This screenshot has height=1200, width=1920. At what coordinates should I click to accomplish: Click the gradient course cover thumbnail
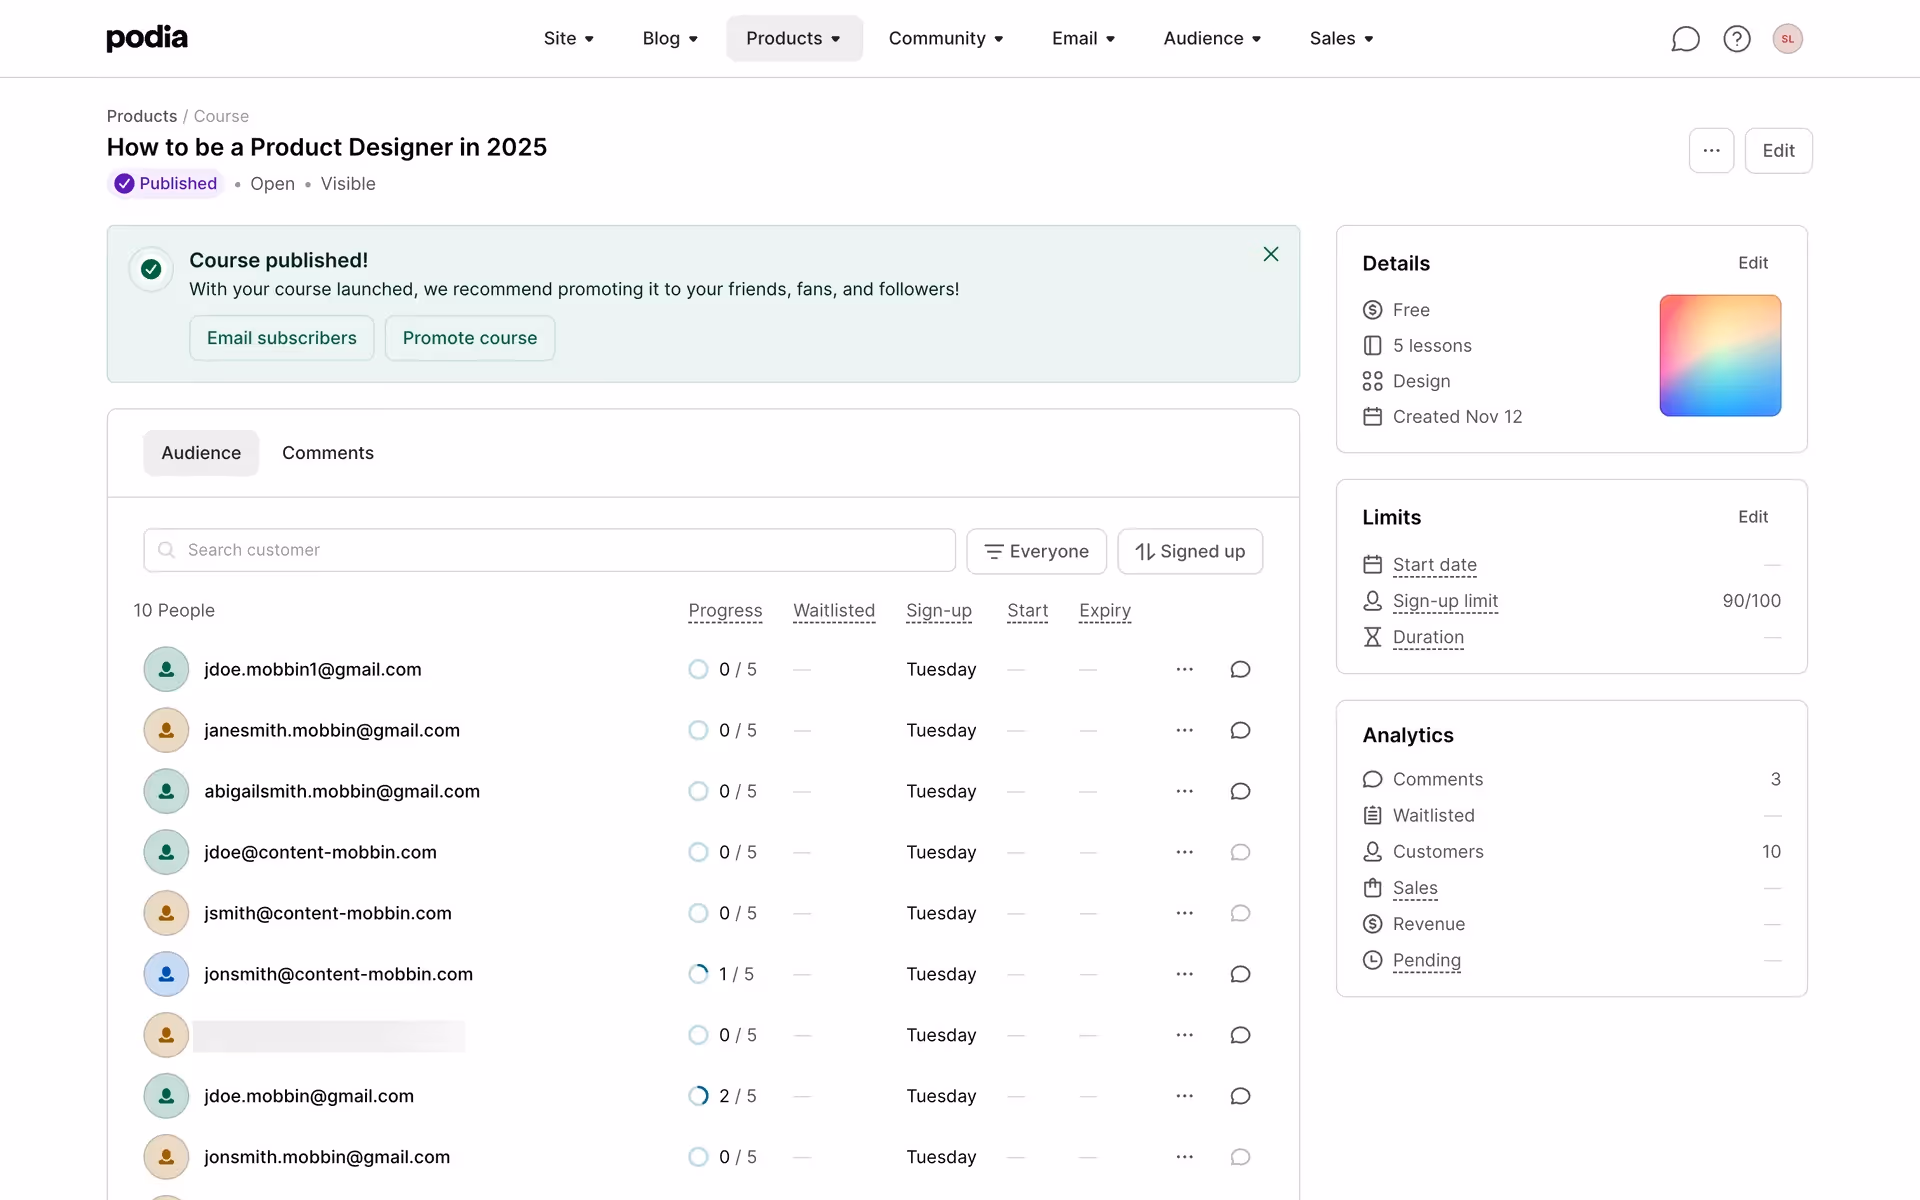[1719, 355]
